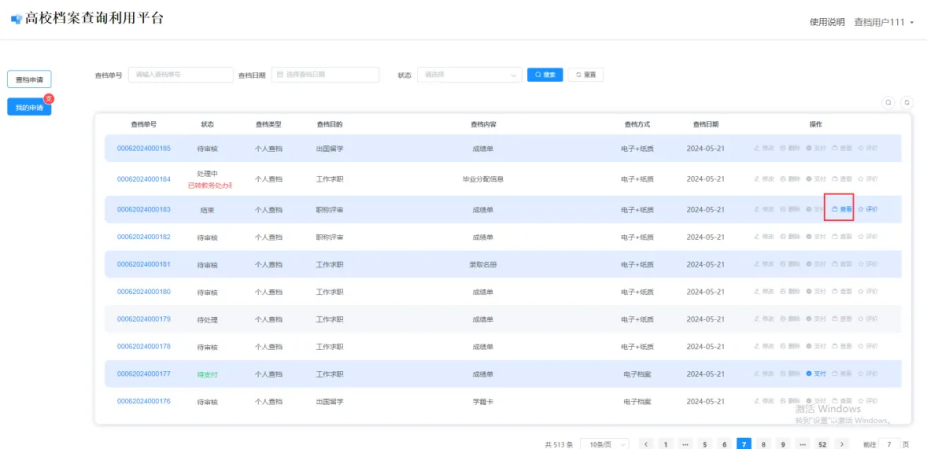927x449 pixels.
Task: Click the 重置 reset button
Action: [x=586, y=75]
